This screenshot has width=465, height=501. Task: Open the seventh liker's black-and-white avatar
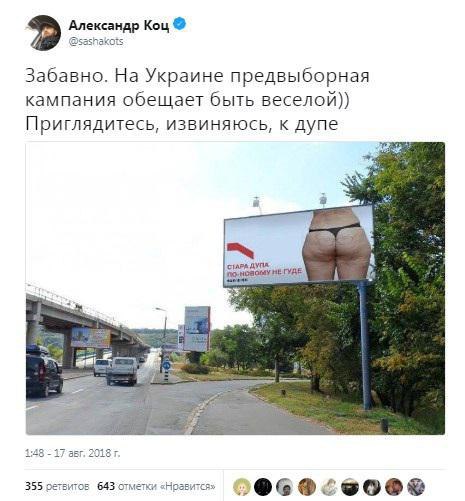point(372,487)
